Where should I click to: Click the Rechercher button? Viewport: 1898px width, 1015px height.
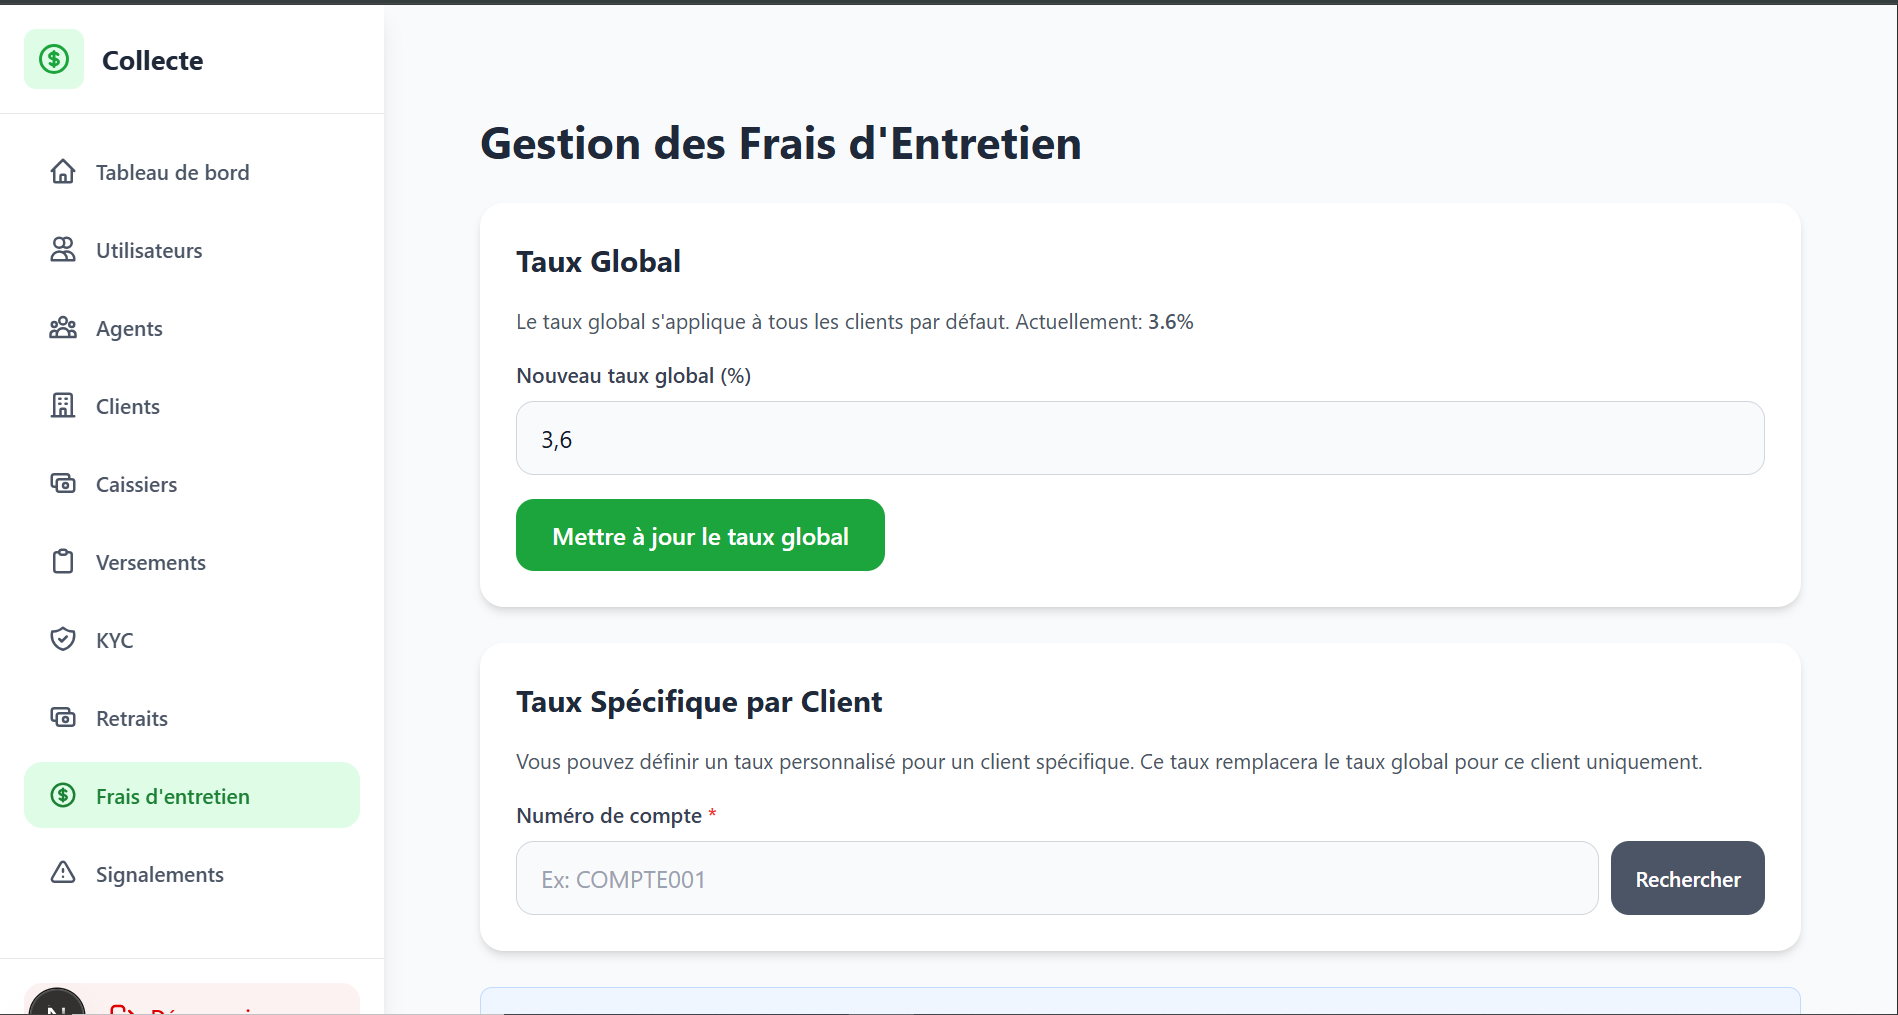pyautogui.click(x=1687, y=878)
